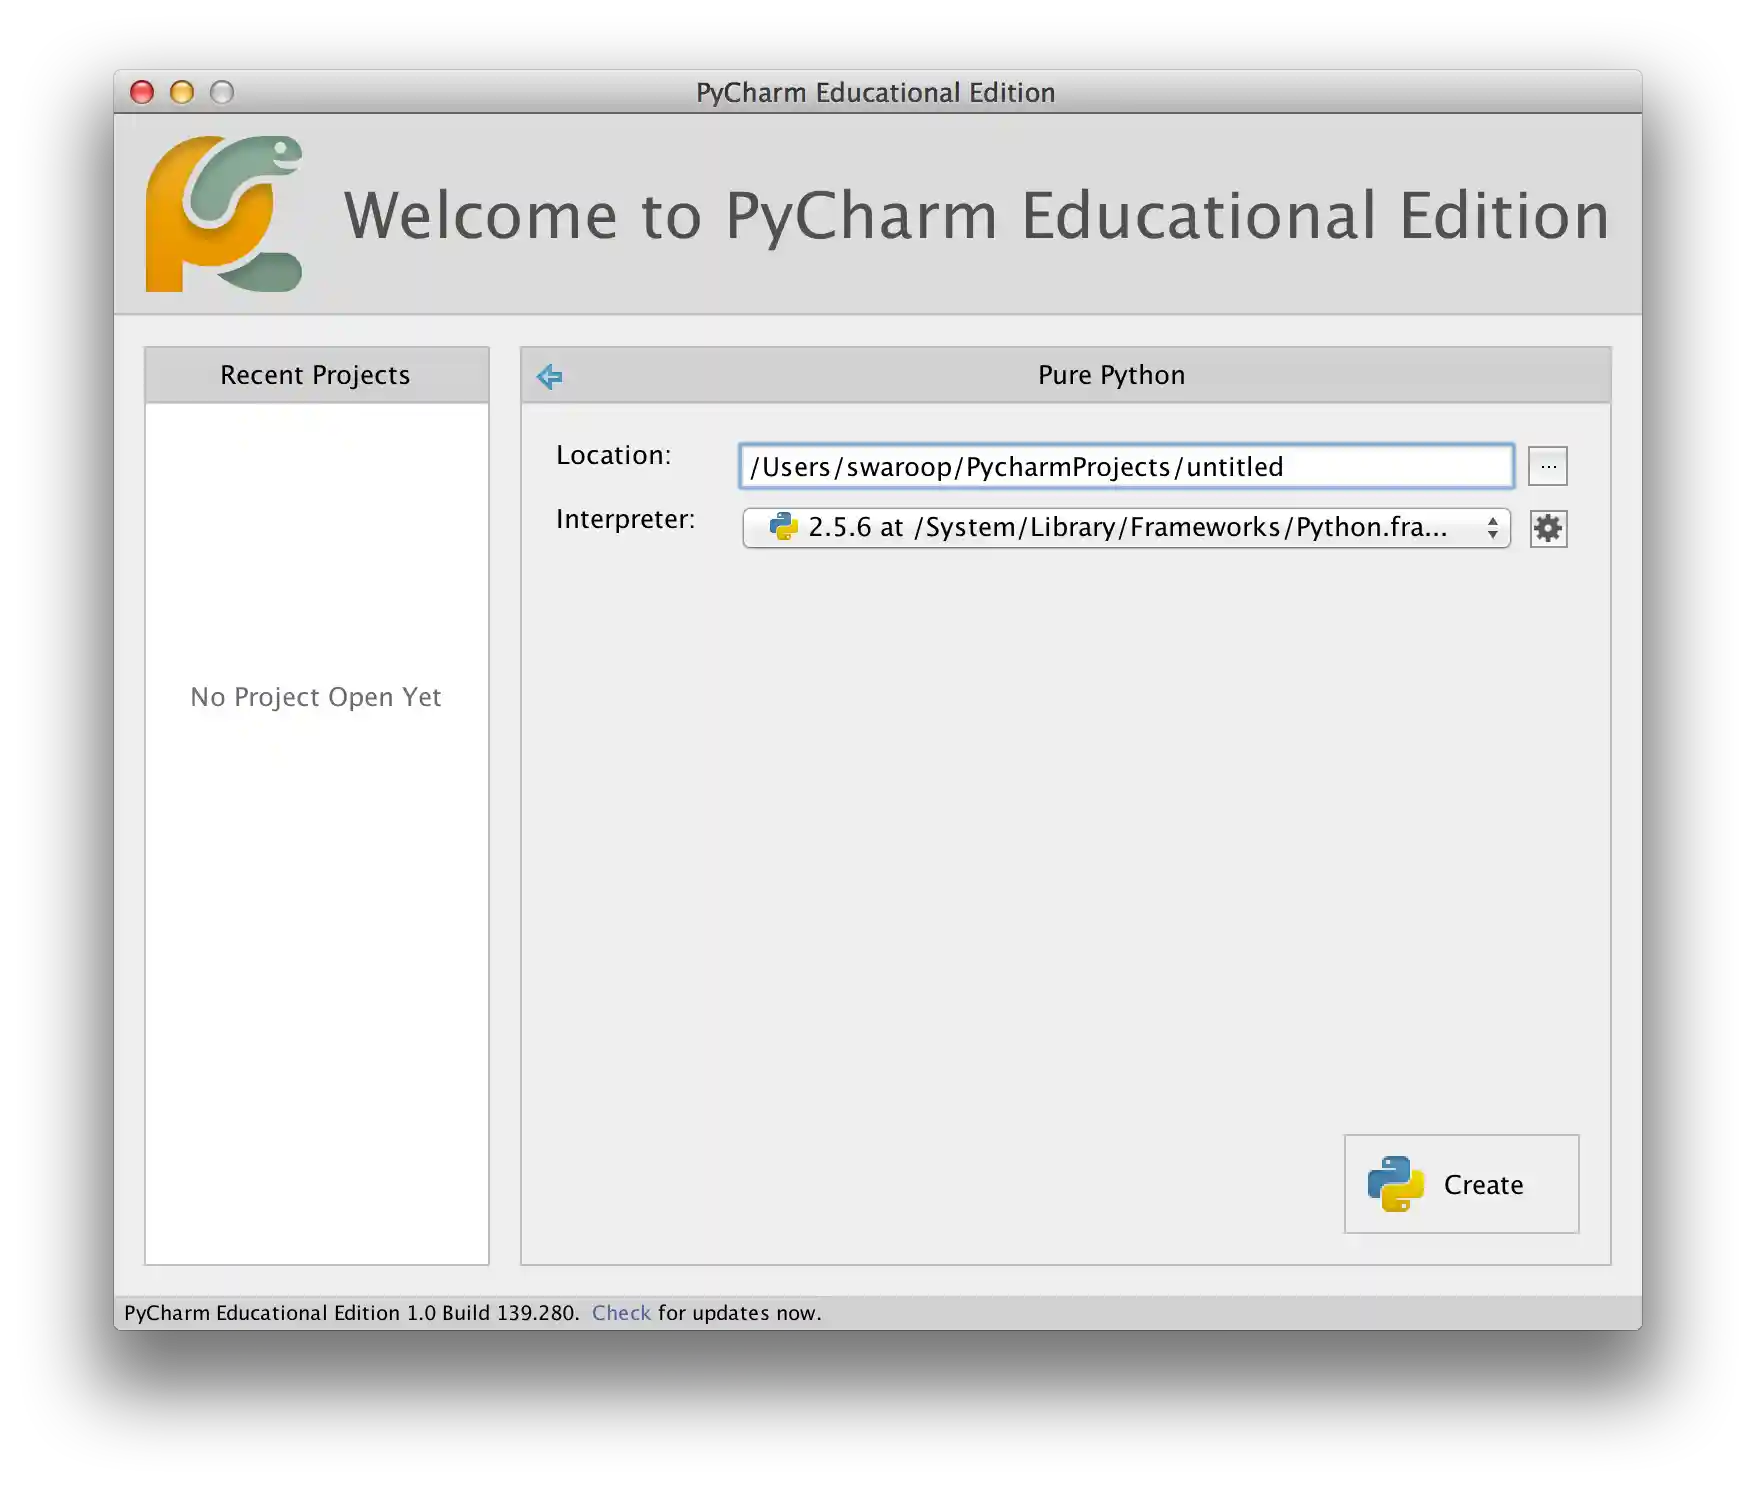Screen dimensions: 1756x1488
Task: Click the back arrow in Pure Python panel
Action: pyautogui.click(x=549, y=375)
